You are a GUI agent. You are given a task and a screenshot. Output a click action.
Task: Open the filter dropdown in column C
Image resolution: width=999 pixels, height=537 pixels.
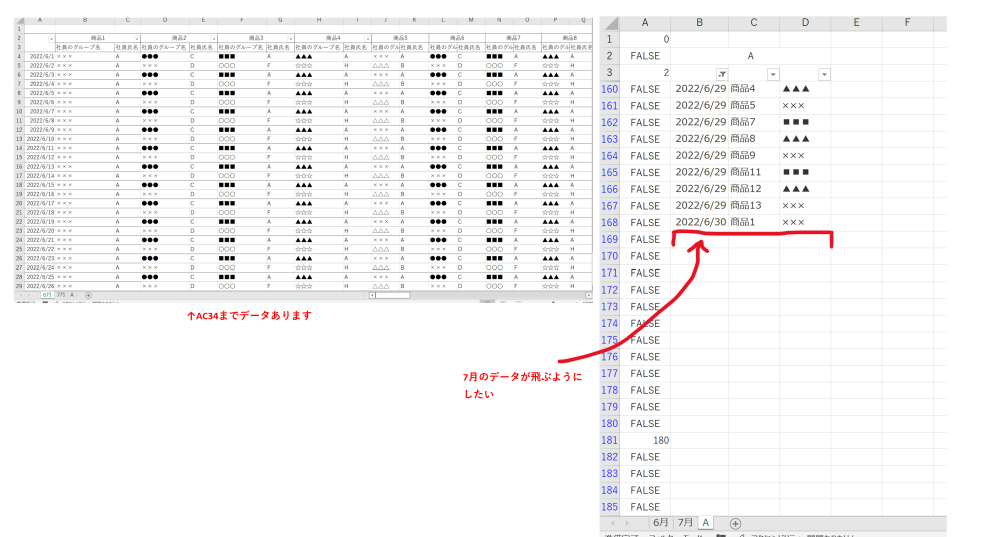[x=773, y=75]
